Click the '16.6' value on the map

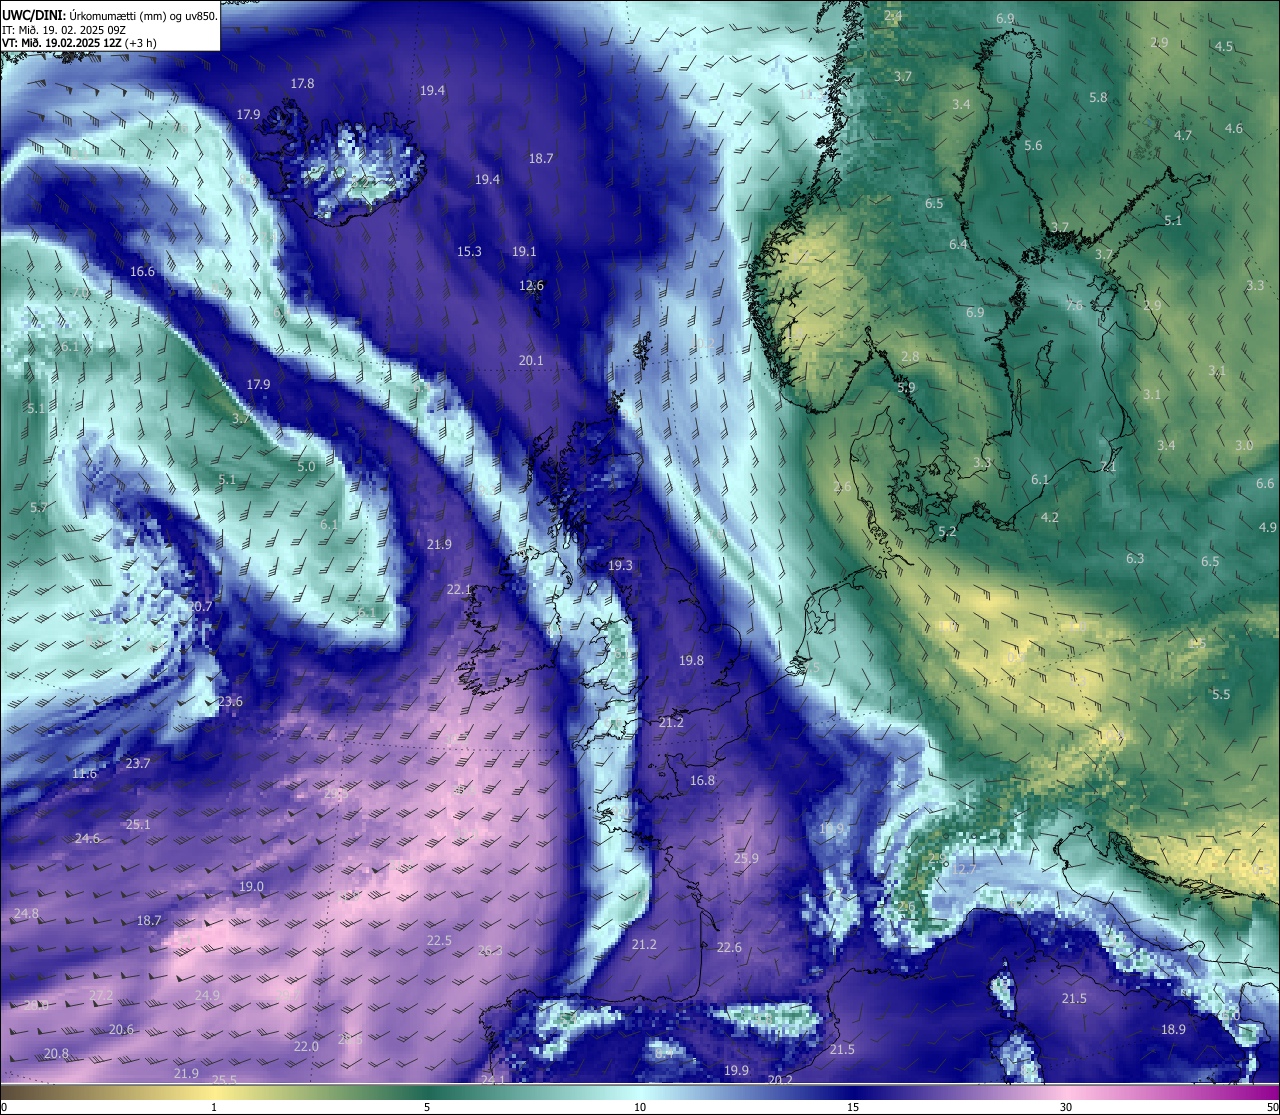pos(142,272)
